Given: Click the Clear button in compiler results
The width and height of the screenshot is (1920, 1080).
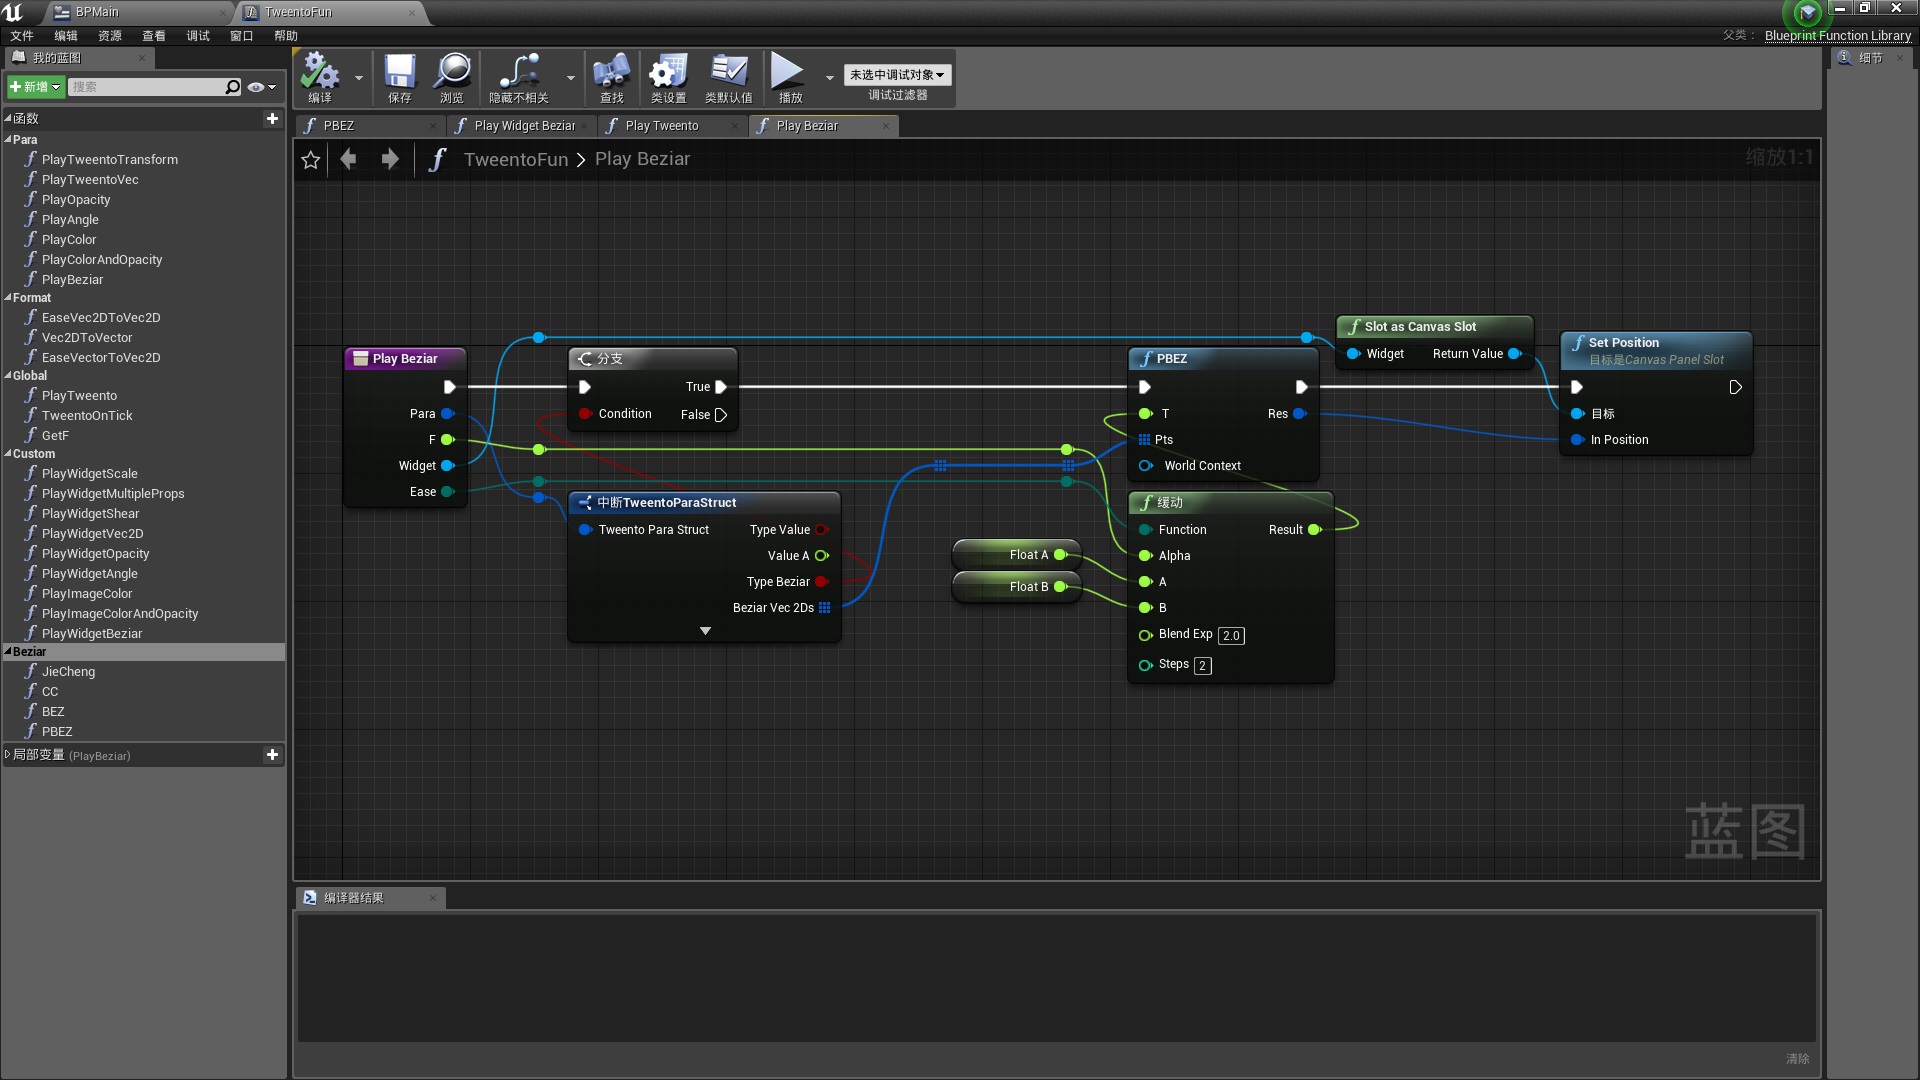Looking at the screenshot, I should click(x=1797, y=1059).
